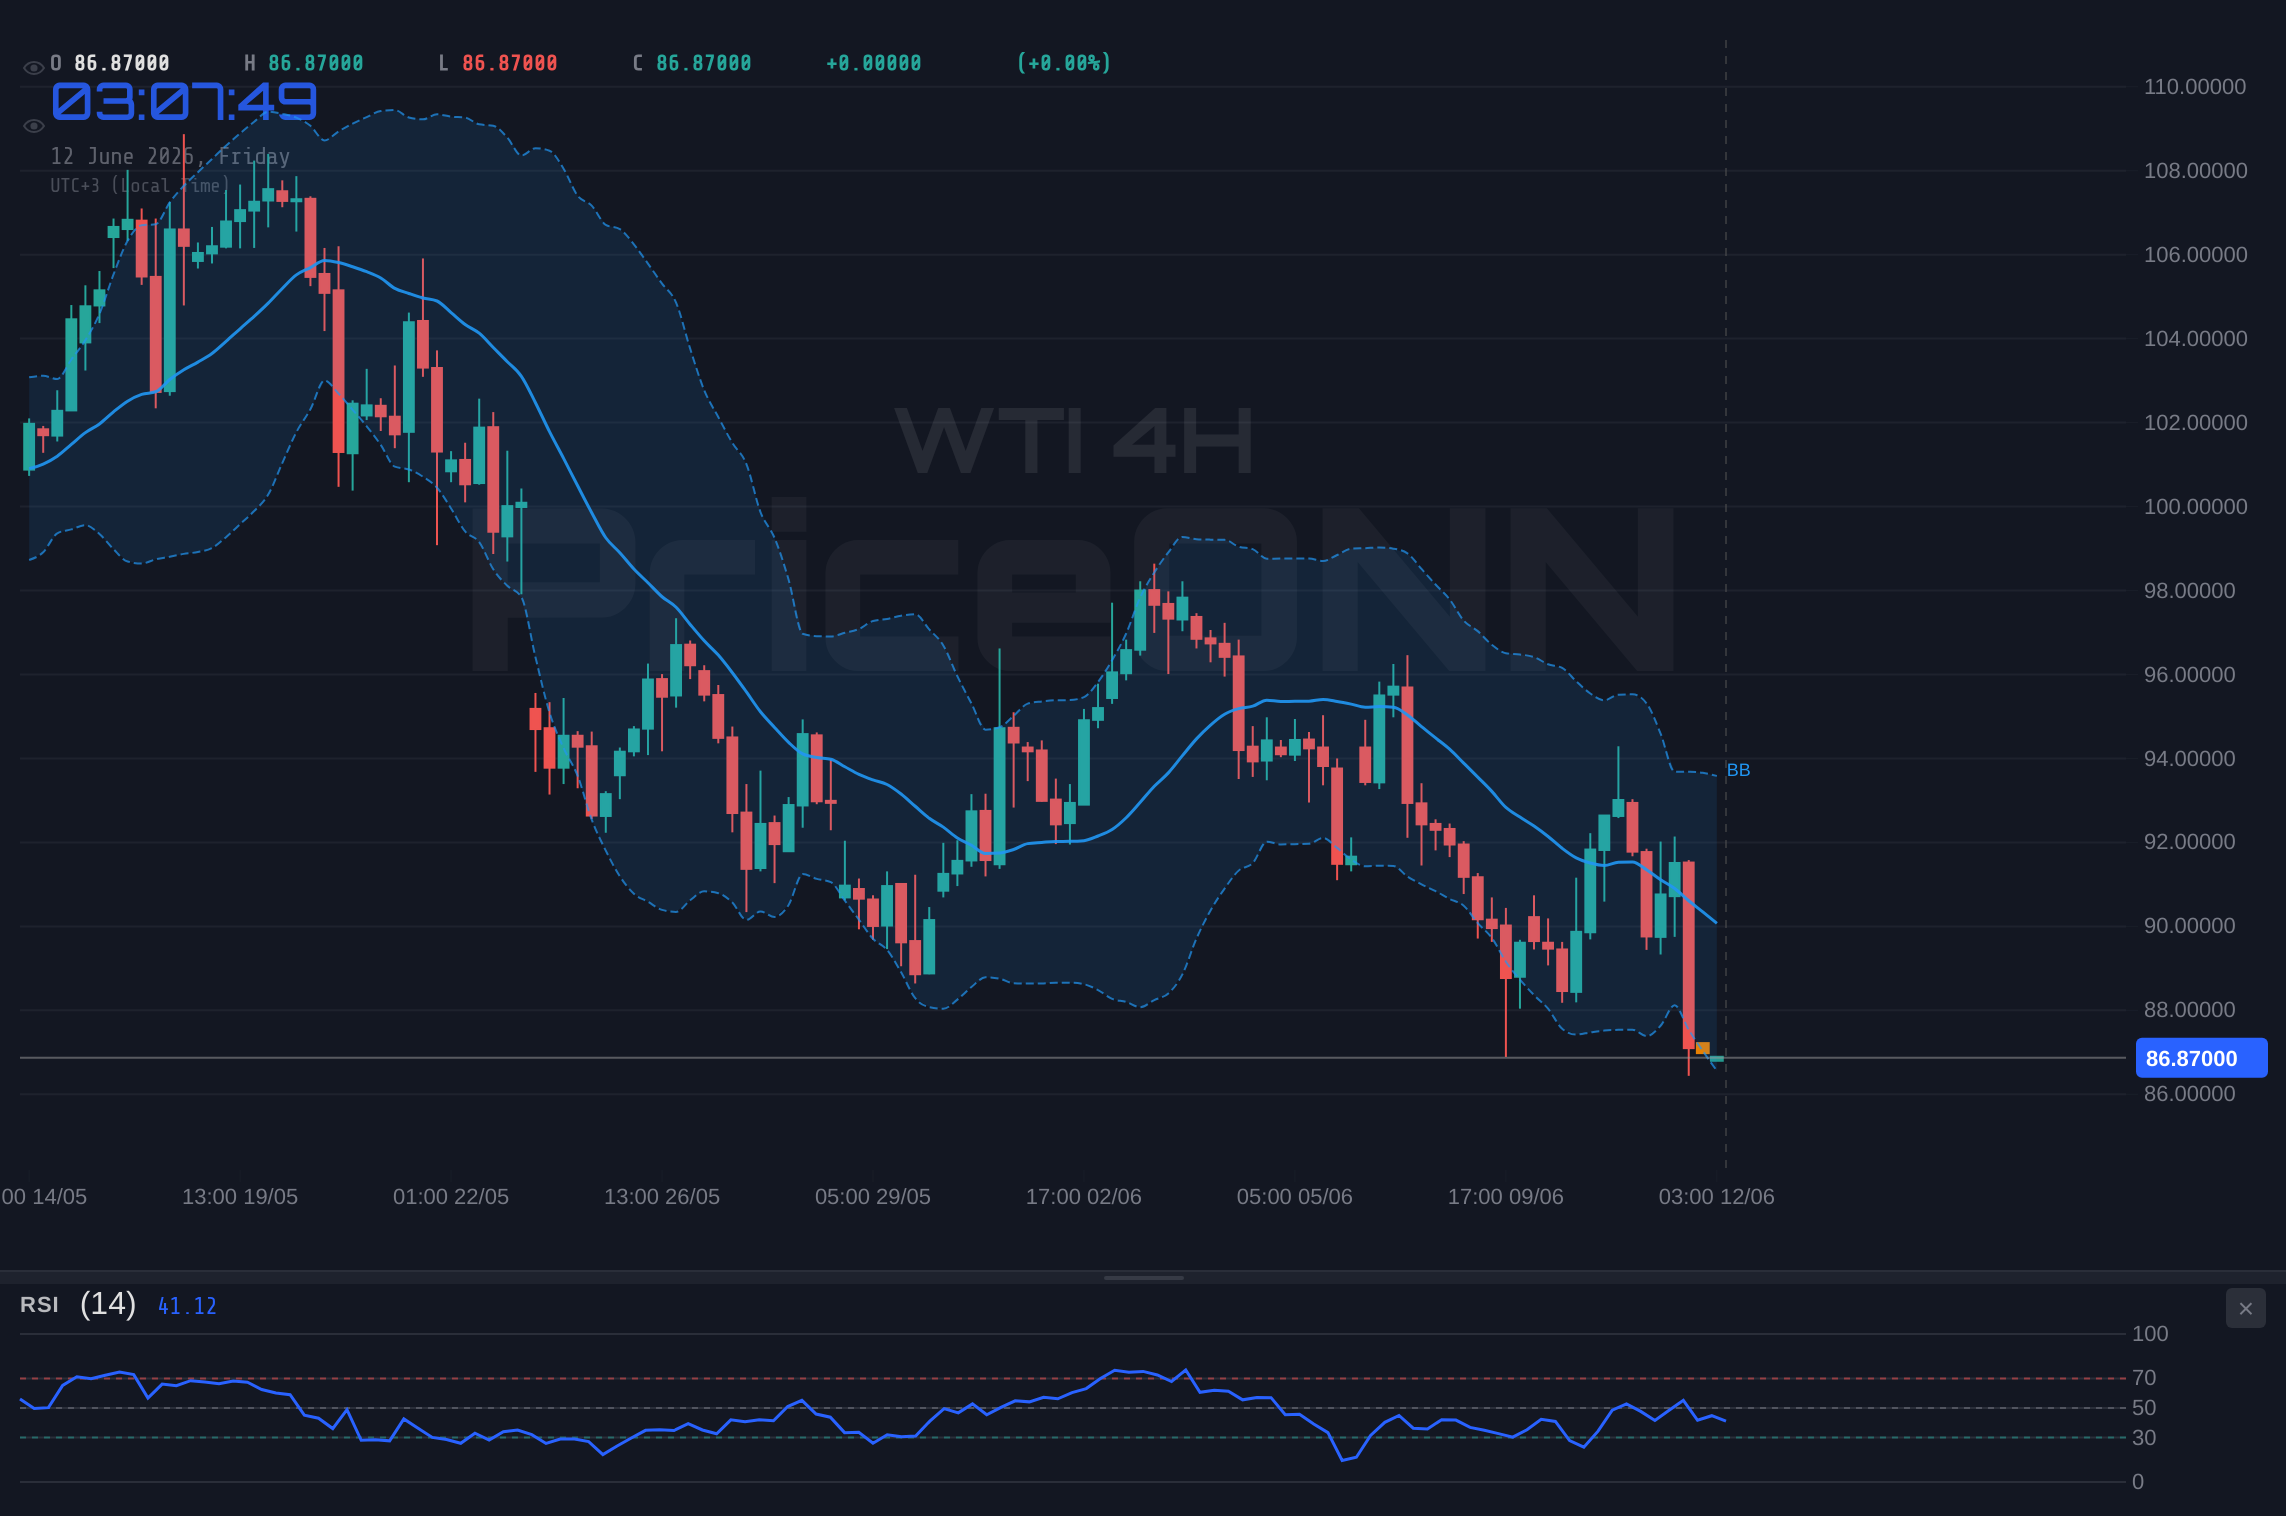Viewport: 2286px width, 1516px height.
Task: Click the high price H 86.87000
Action: [x=304, y=63]
